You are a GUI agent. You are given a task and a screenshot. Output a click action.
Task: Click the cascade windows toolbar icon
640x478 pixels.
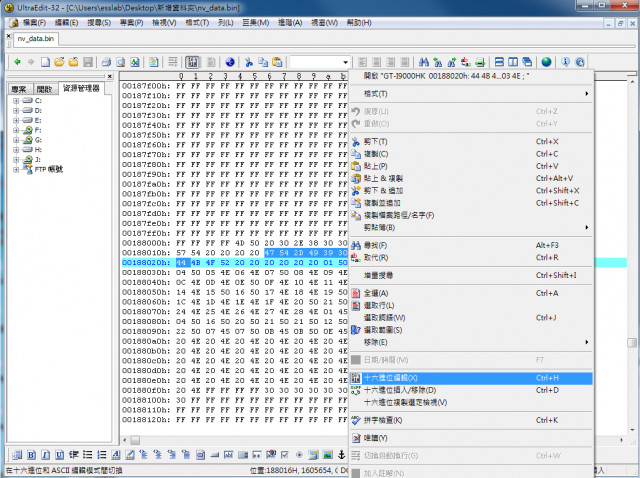coord(527,62)
